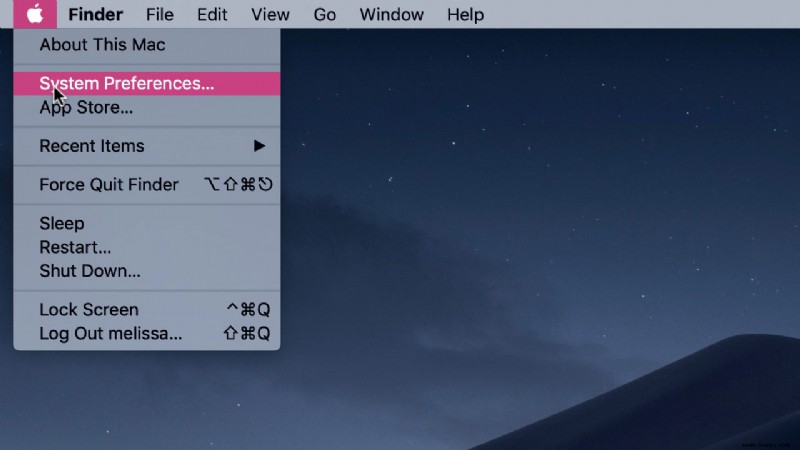Choose About This Mac
The image size is (800, 450).
click(147, 45)
